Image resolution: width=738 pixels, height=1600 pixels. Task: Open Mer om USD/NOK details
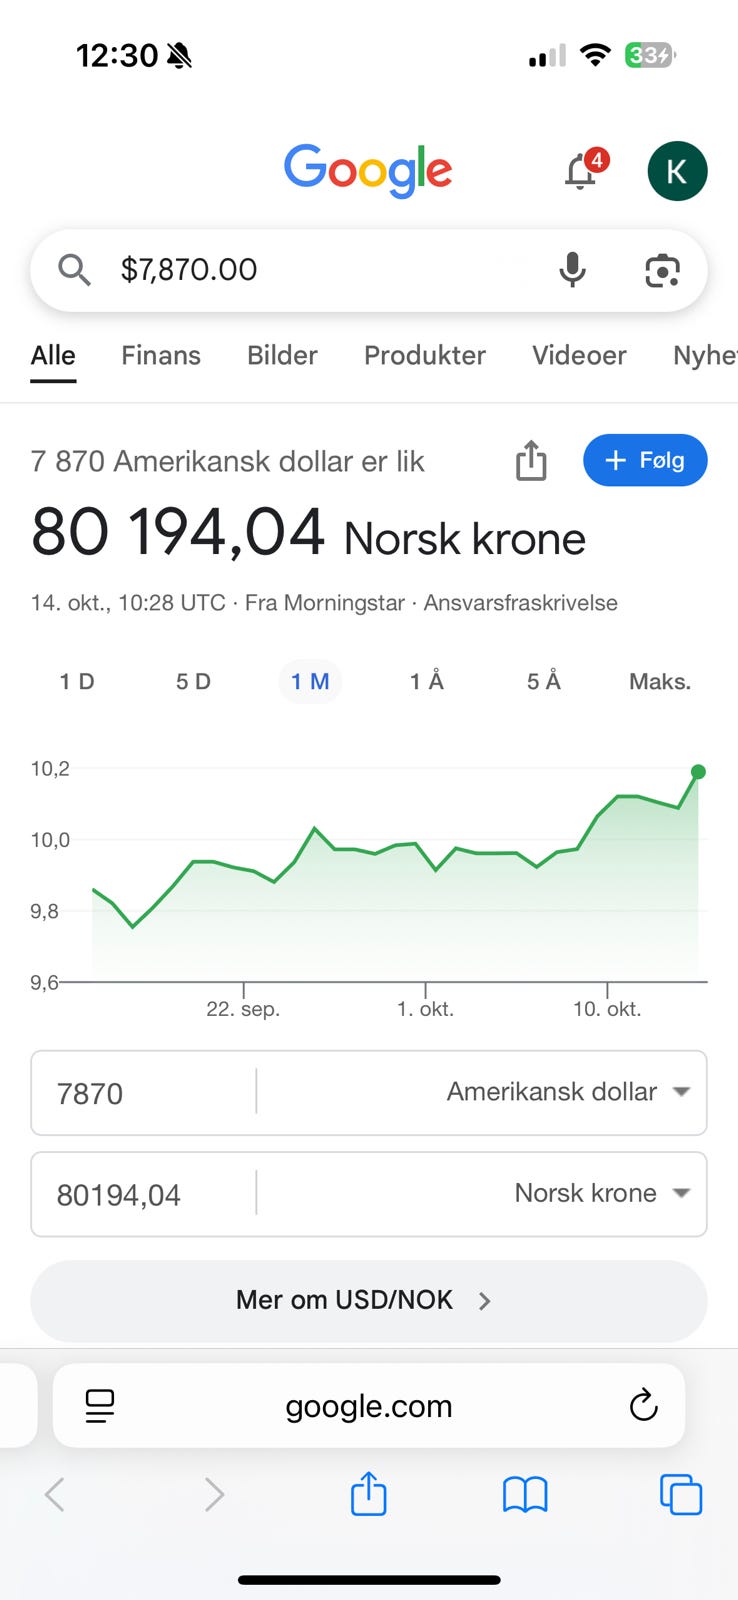click(x=368, y=1300)
